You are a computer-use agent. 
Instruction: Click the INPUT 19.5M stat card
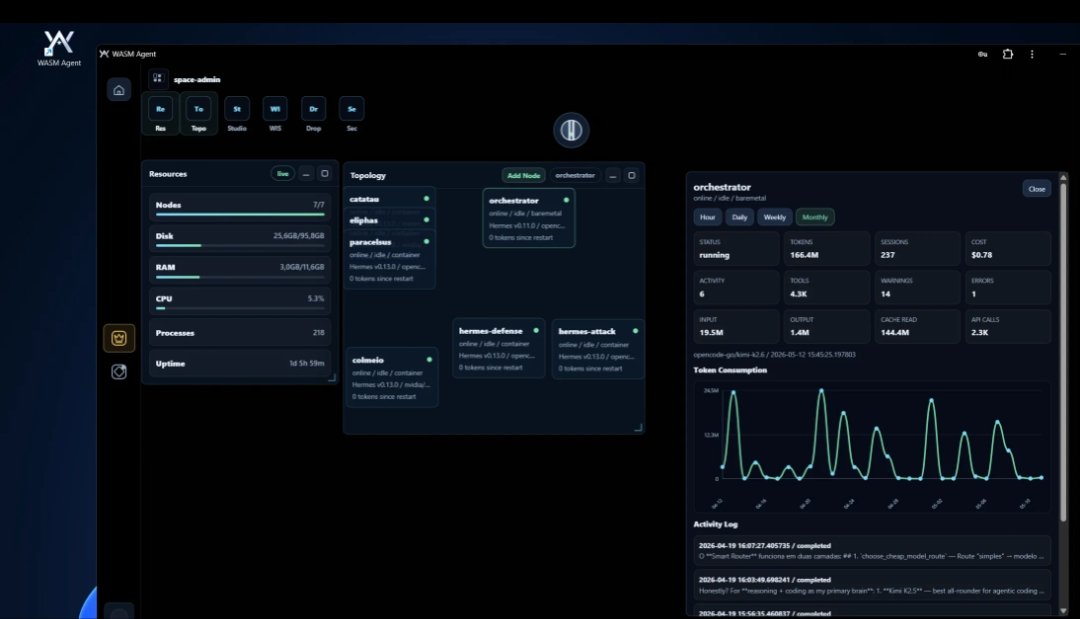coord(736,326)
